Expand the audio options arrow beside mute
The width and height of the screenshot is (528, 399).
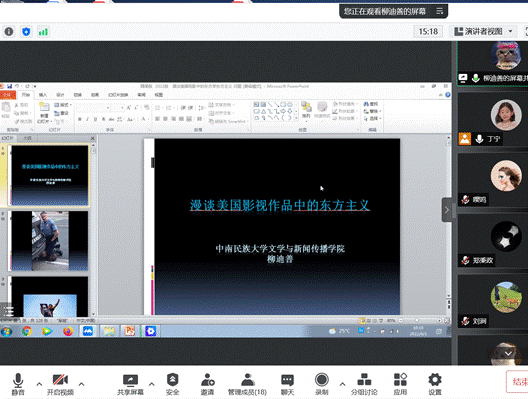39,384
